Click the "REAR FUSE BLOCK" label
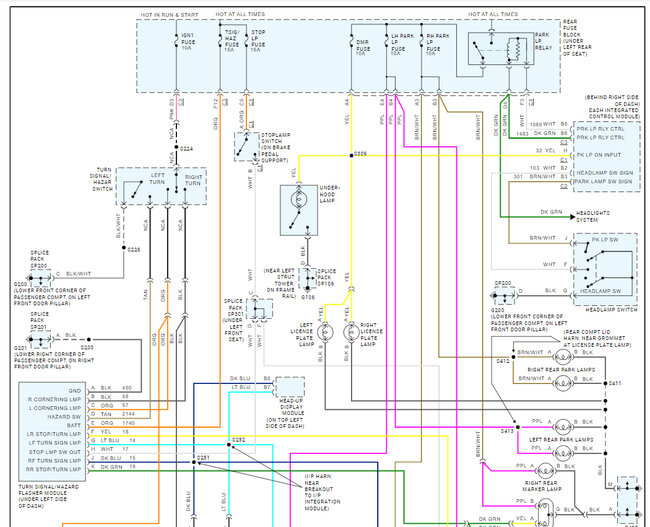 (572, 28)
